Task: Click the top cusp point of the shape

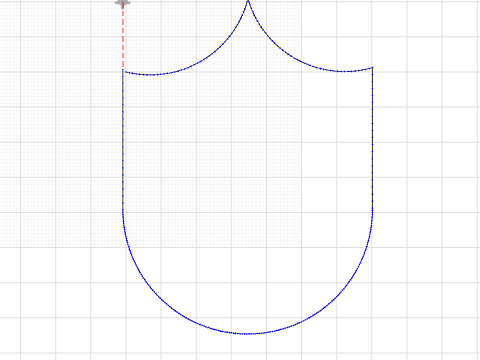Action: [x=248, y=1]
